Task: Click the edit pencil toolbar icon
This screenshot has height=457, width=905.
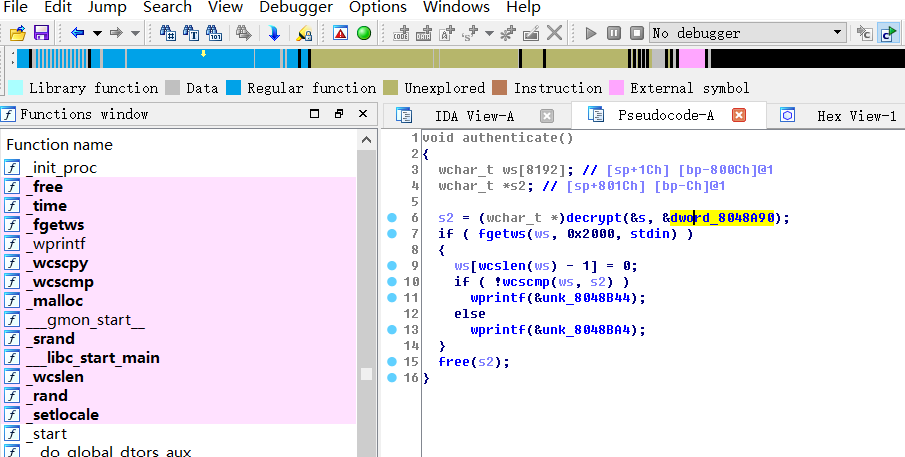Action: [x=531, y=33]
